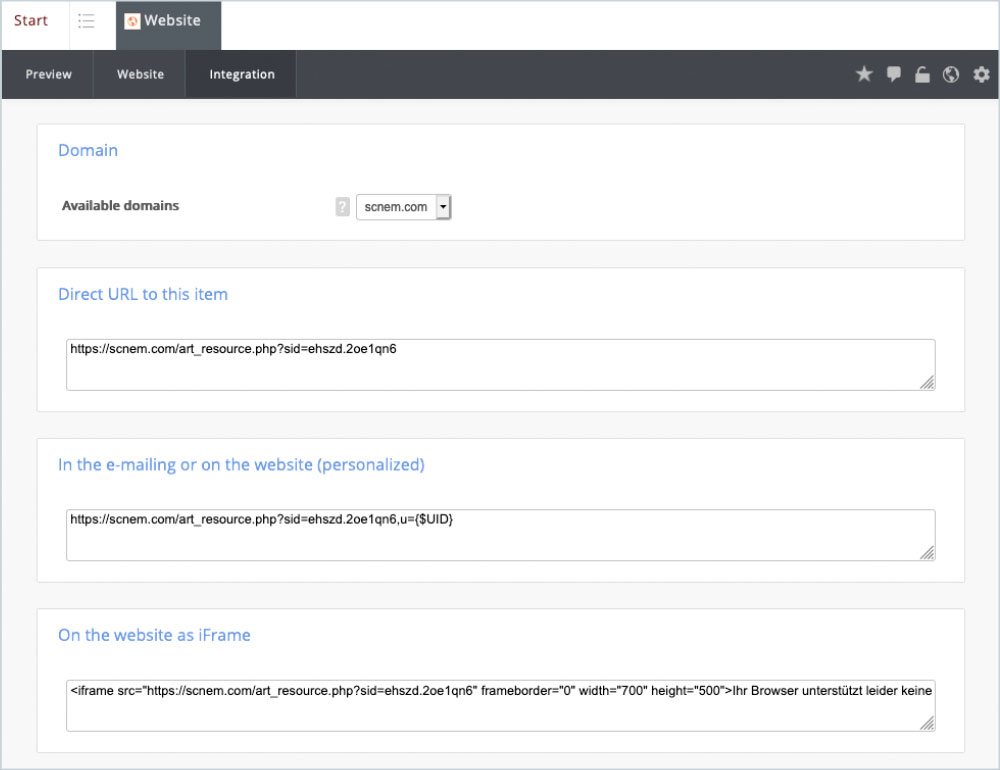This screenshot has width=1000, height=770.
Task: Go to the Start tab
Action: (x=31, y=20)
